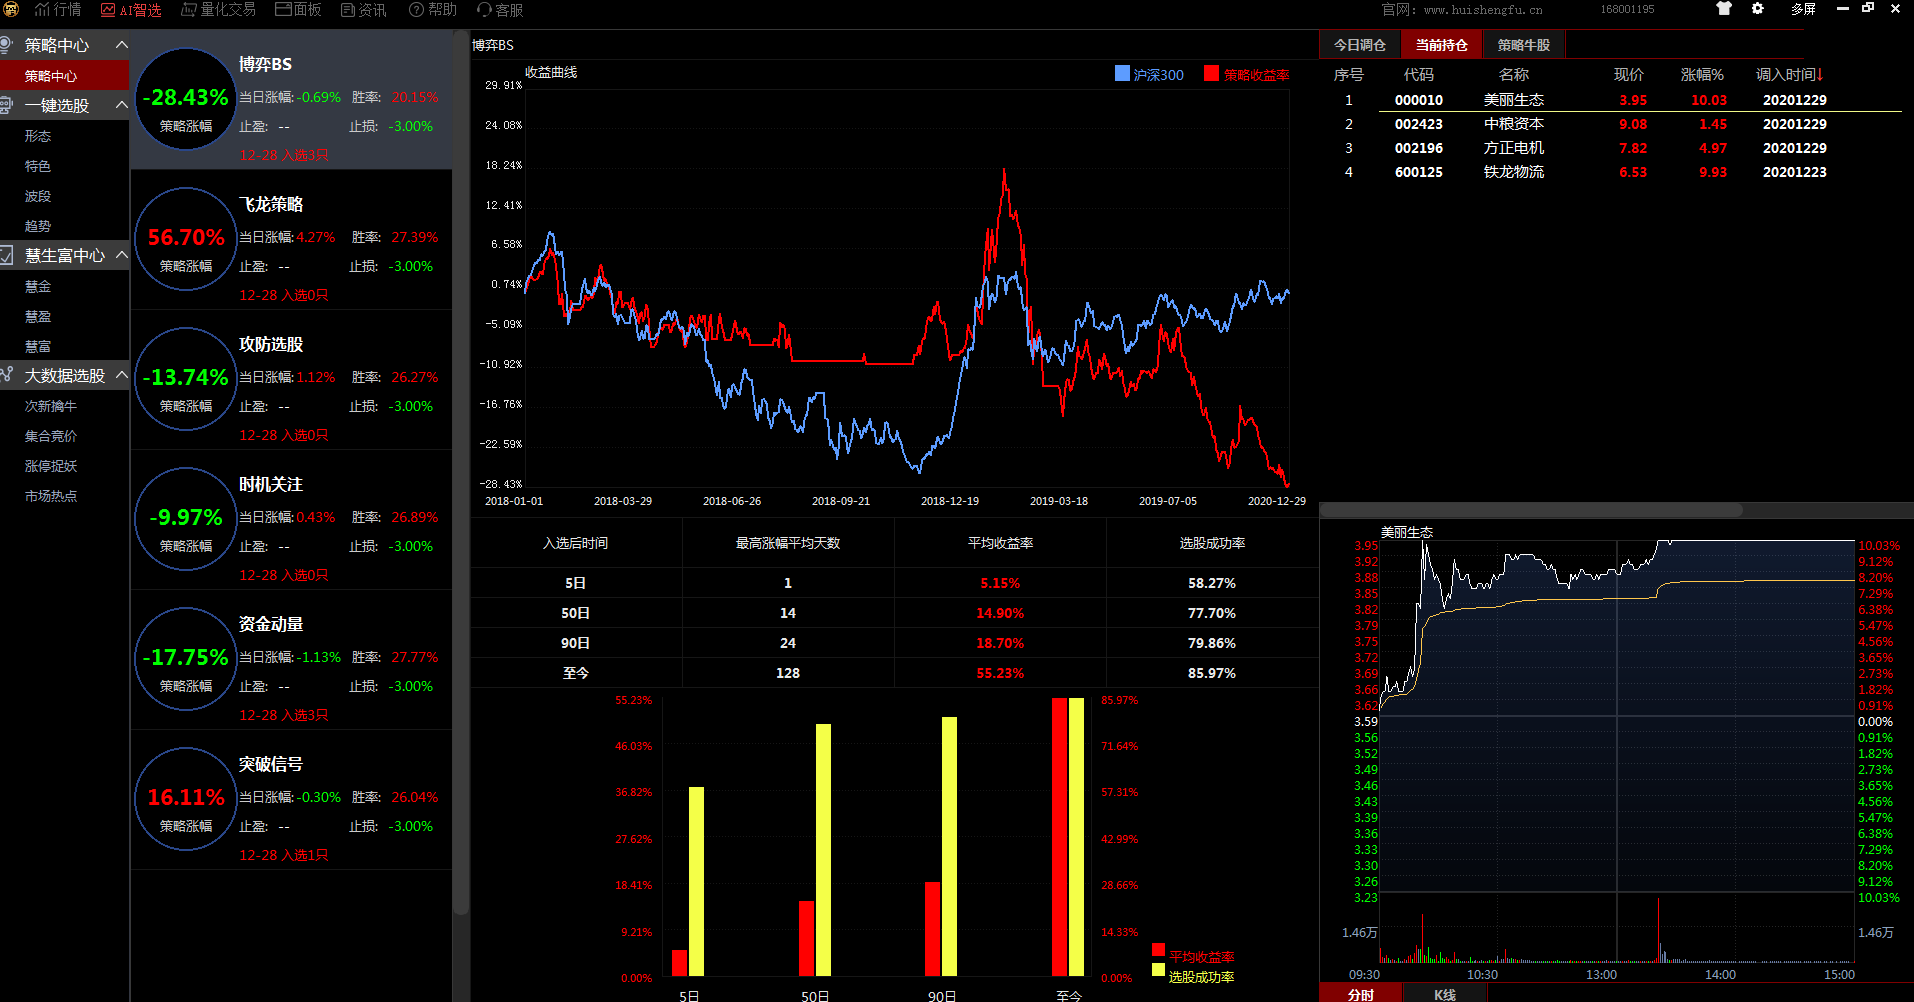Select the 中粮资本 stock row
The width and height of the screenshot is (1914, 1002).
point(1513,124)
